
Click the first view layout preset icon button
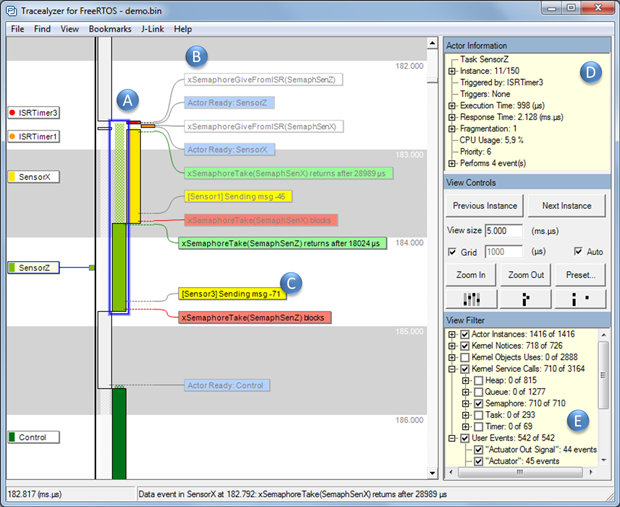tap(471, 299)
